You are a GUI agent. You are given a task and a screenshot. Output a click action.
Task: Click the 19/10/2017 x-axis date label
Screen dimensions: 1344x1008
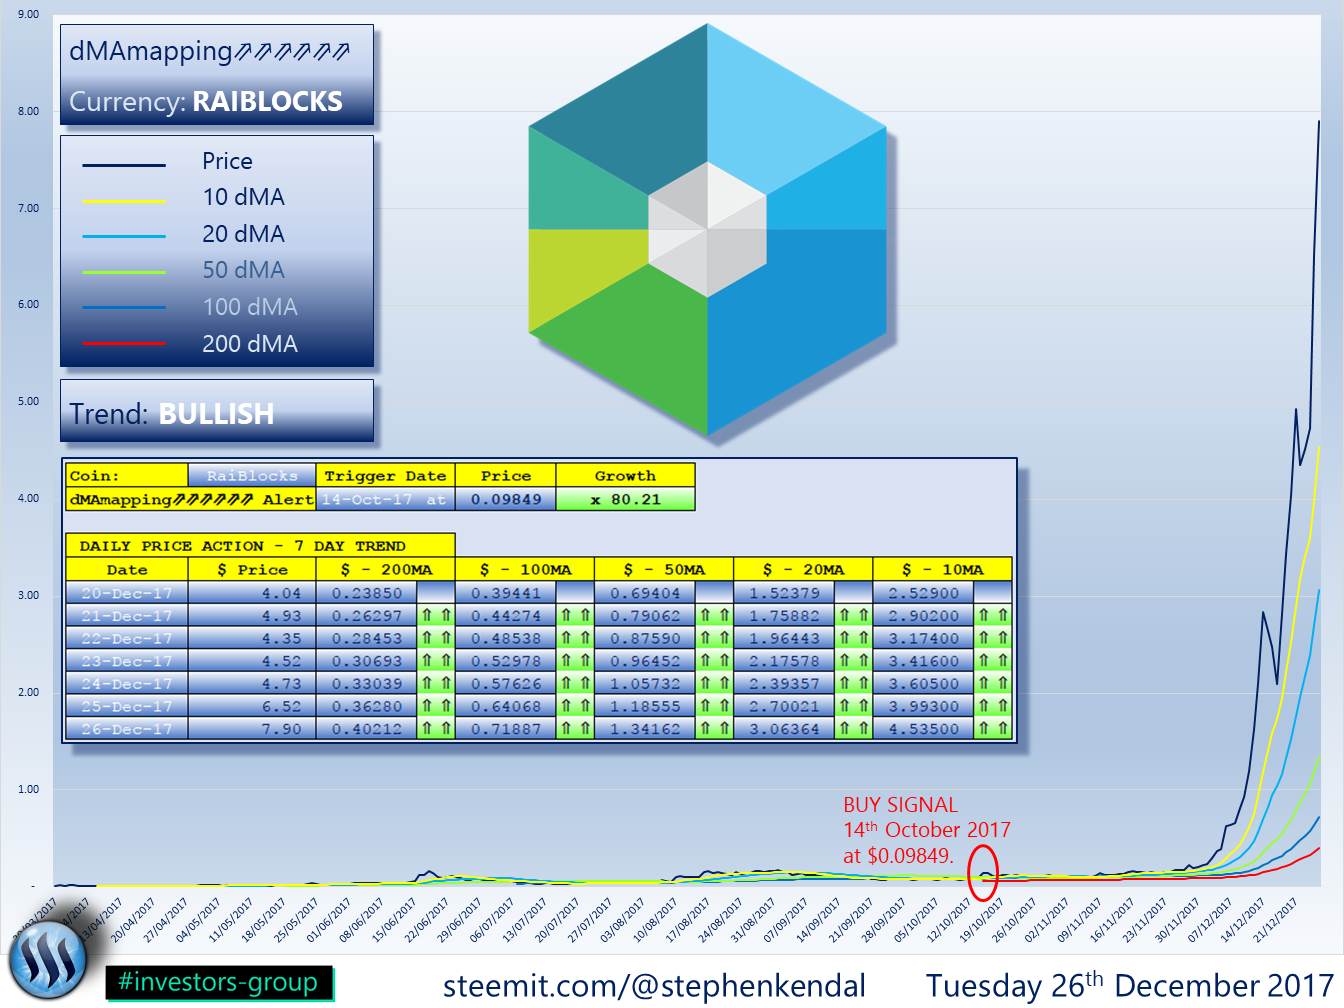tap(982, 919)
